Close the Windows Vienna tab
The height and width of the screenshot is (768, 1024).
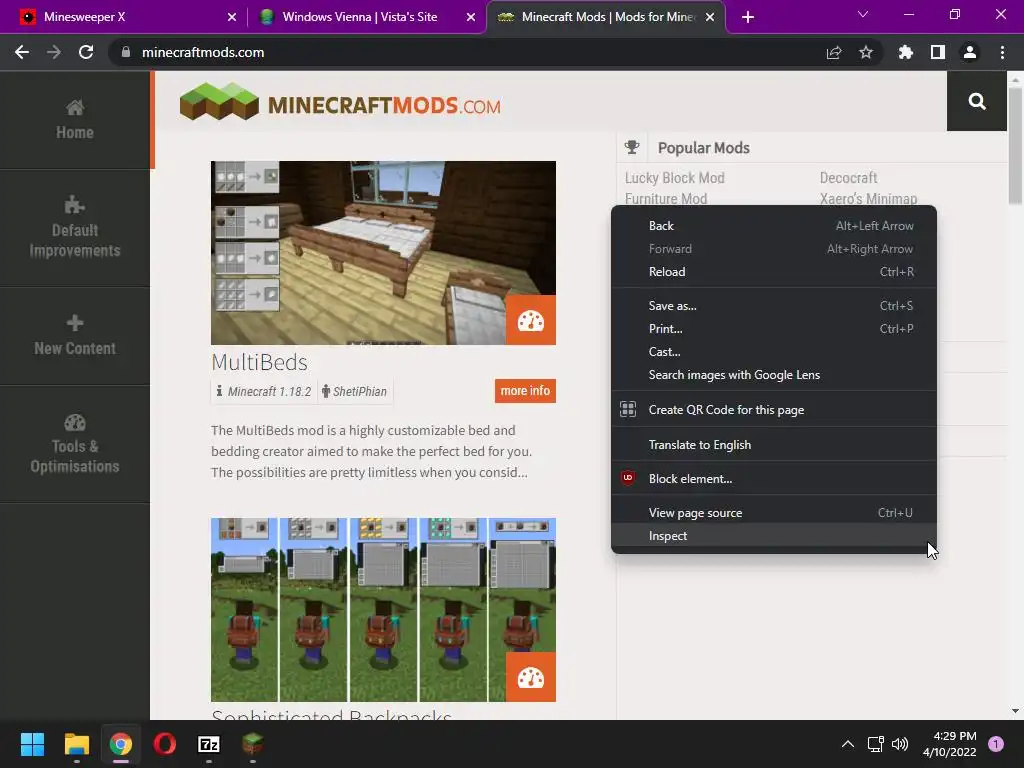[x=471, y=17]
